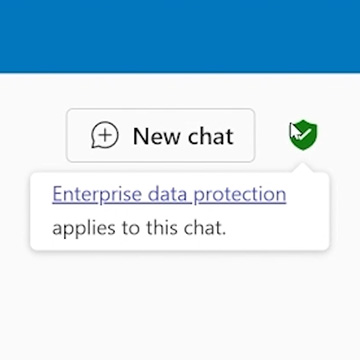Click the tooltip's pointer arrow under the shield

click(x=303, y=169)
